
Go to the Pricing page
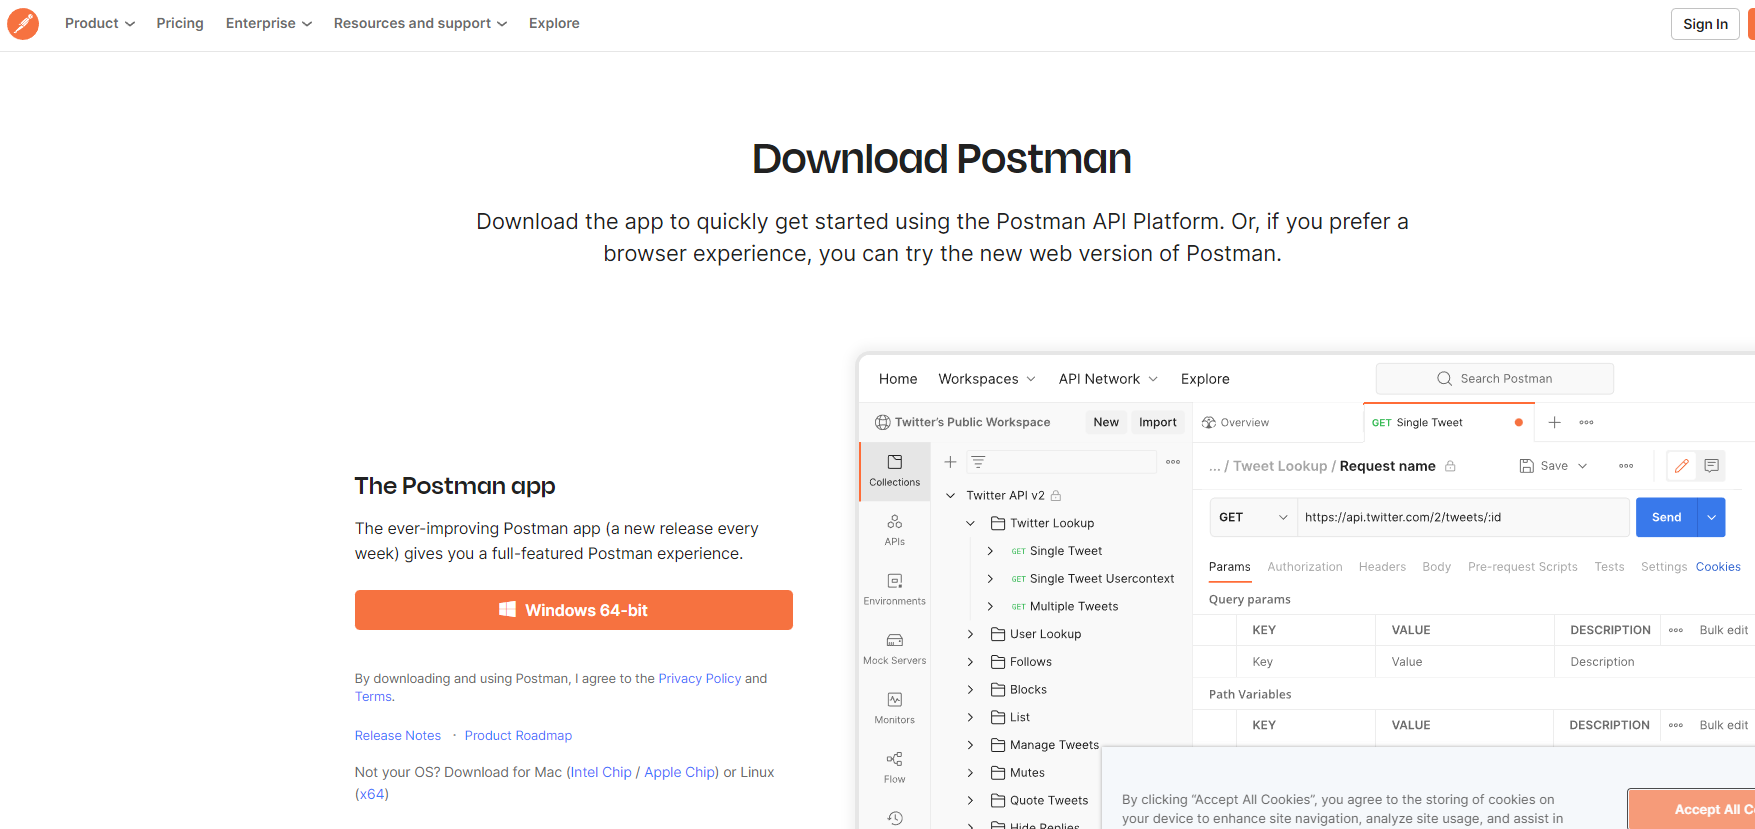pos(180,23)
